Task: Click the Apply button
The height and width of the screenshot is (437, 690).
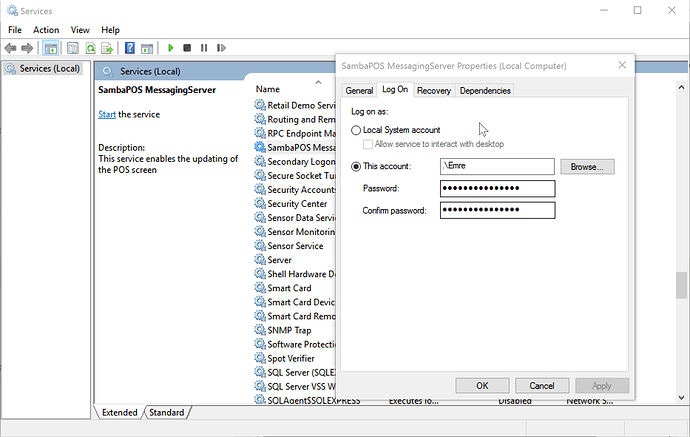Action: click(602, 386)
